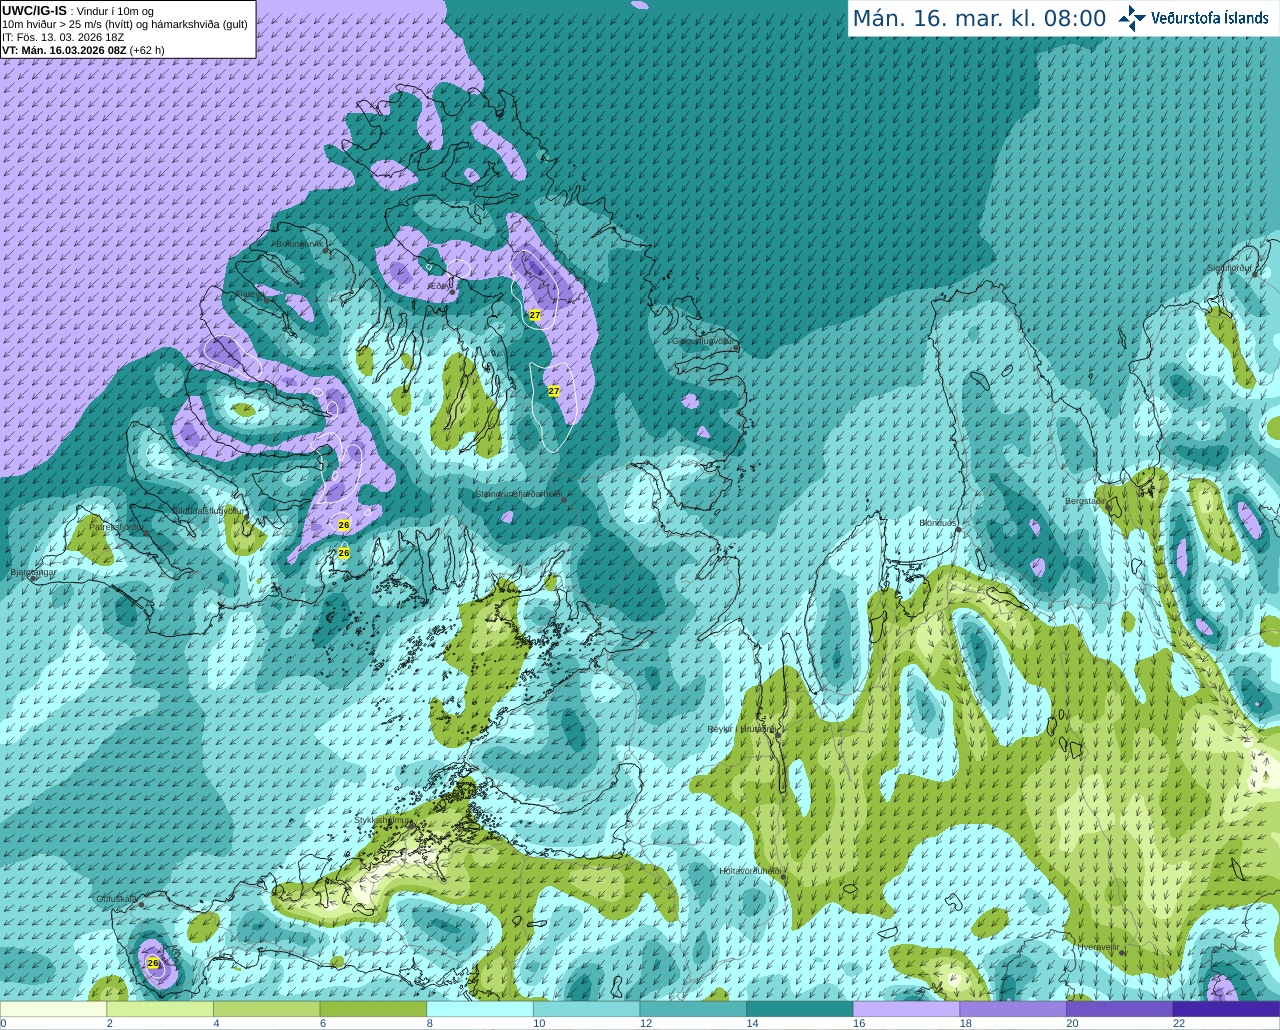The height and width of the screenshot is (1030, 1280).
Task: Click the 'UWC/IG-IS' model title
Action: click(35, 11)
